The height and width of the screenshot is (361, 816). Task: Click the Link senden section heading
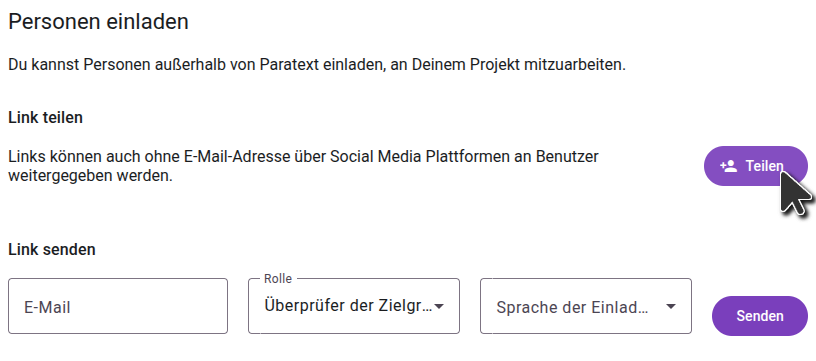[x=52, y=249]
